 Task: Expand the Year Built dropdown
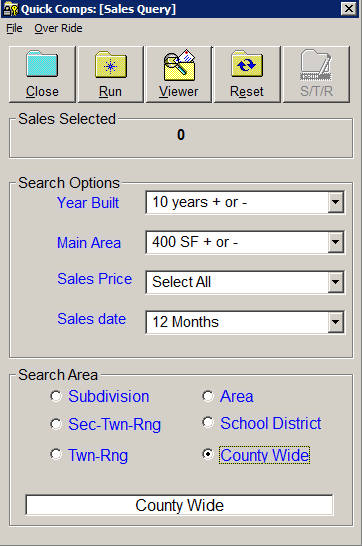click(336, 202)
